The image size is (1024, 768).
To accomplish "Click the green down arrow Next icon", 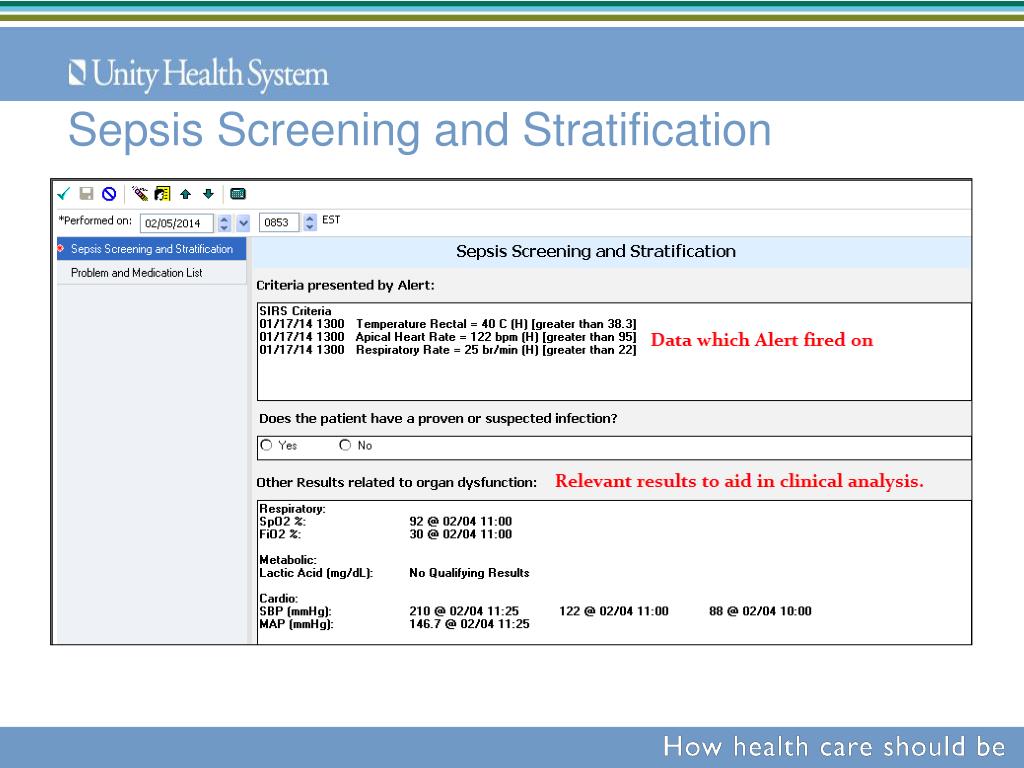I will pos(208,193).
